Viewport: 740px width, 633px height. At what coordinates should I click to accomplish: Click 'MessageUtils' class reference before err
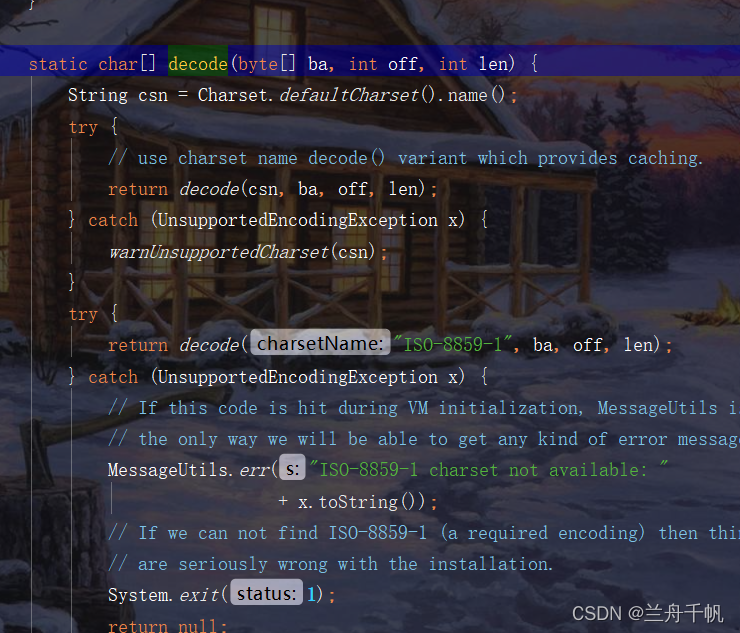(x=168, y=470)
